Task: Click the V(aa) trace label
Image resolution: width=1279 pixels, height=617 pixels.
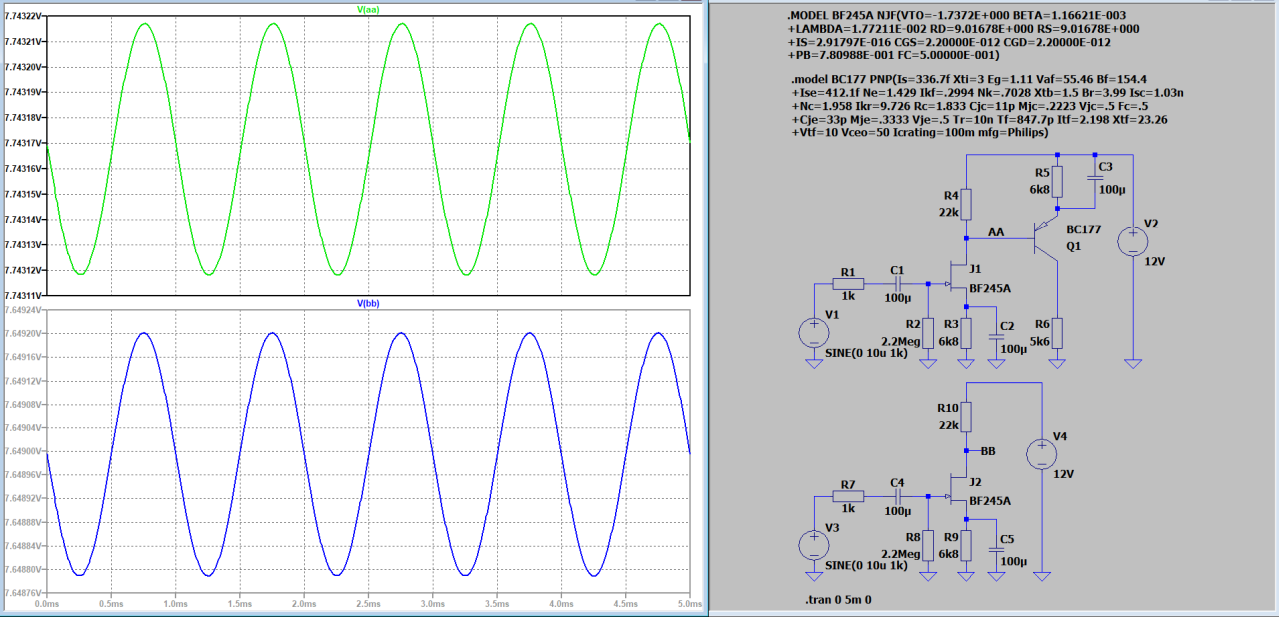Action: tap(369, 10)
